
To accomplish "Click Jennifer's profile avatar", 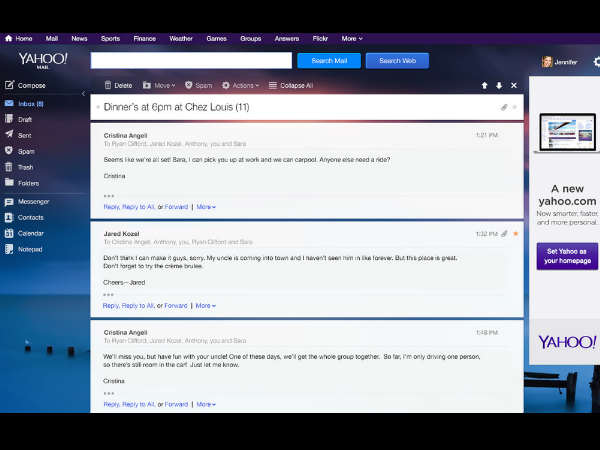I will [547, 62].
